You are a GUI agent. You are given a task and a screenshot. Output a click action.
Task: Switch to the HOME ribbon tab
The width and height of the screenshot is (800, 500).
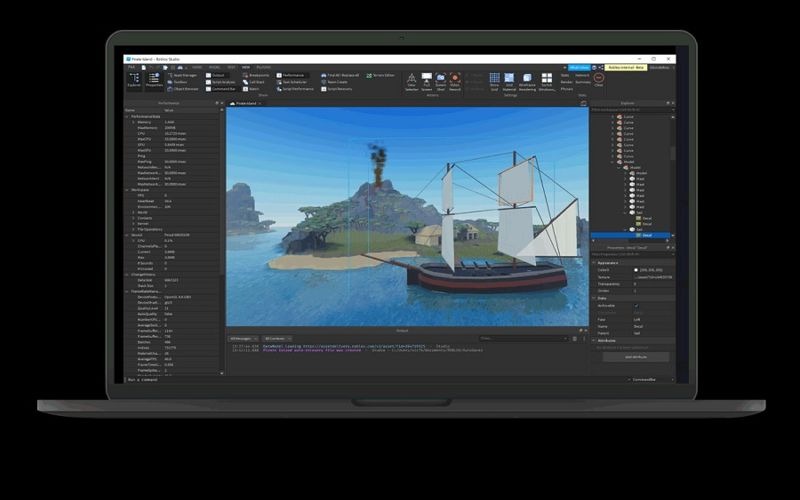tap(197, 67)
